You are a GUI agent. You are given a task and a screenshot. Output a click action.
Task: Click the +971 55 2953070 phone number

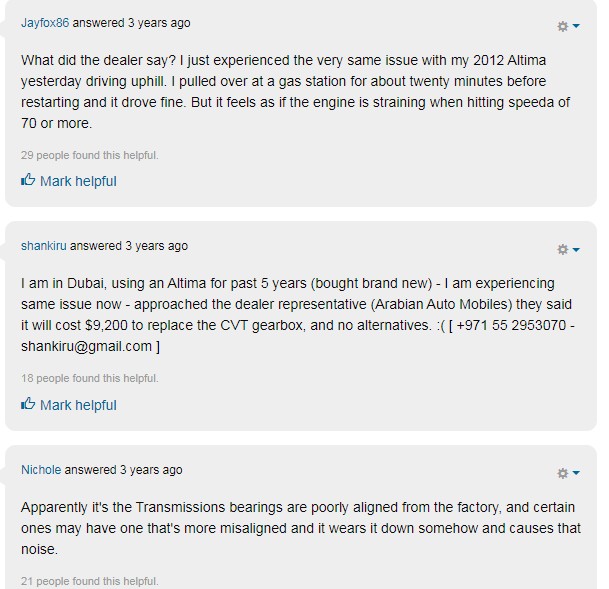pyautogui.click(x=510, y=327)
